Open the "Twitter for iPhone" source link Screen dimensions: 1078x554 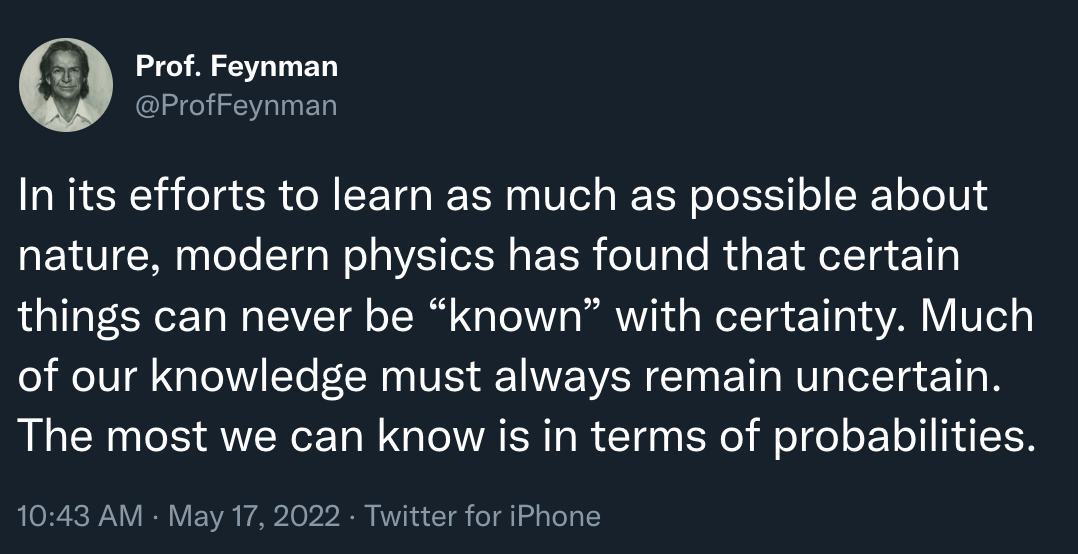(x=483, y=516)
